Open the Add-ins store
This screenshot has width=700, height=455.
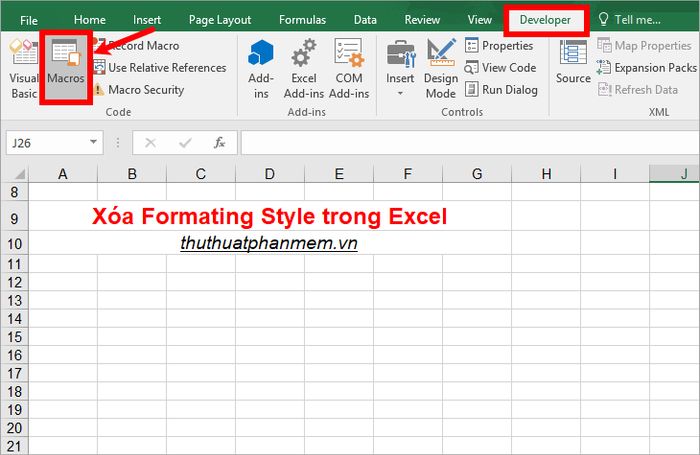coord(261,69)
